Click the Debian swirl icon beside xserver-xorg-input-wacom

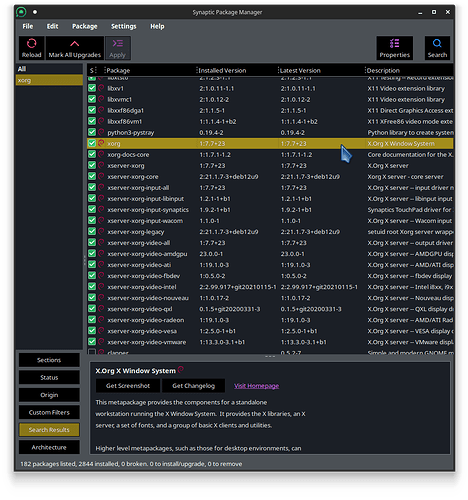pyautogui.click(x=101, y=221)
